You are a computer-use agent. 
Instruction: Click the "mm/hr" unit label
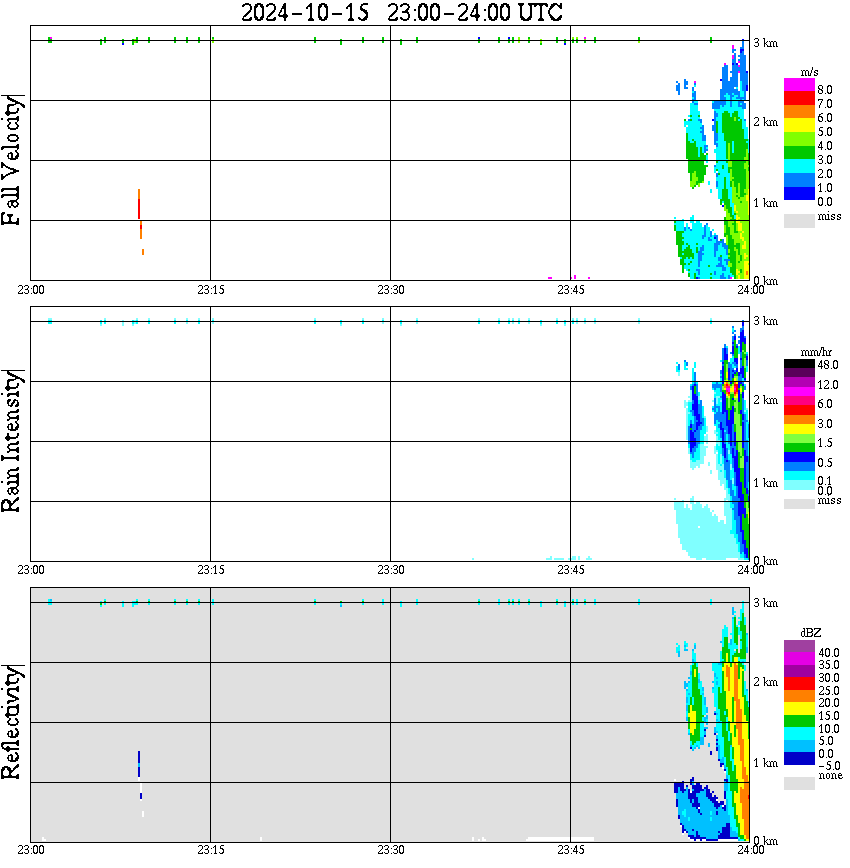tap(816, 352)
